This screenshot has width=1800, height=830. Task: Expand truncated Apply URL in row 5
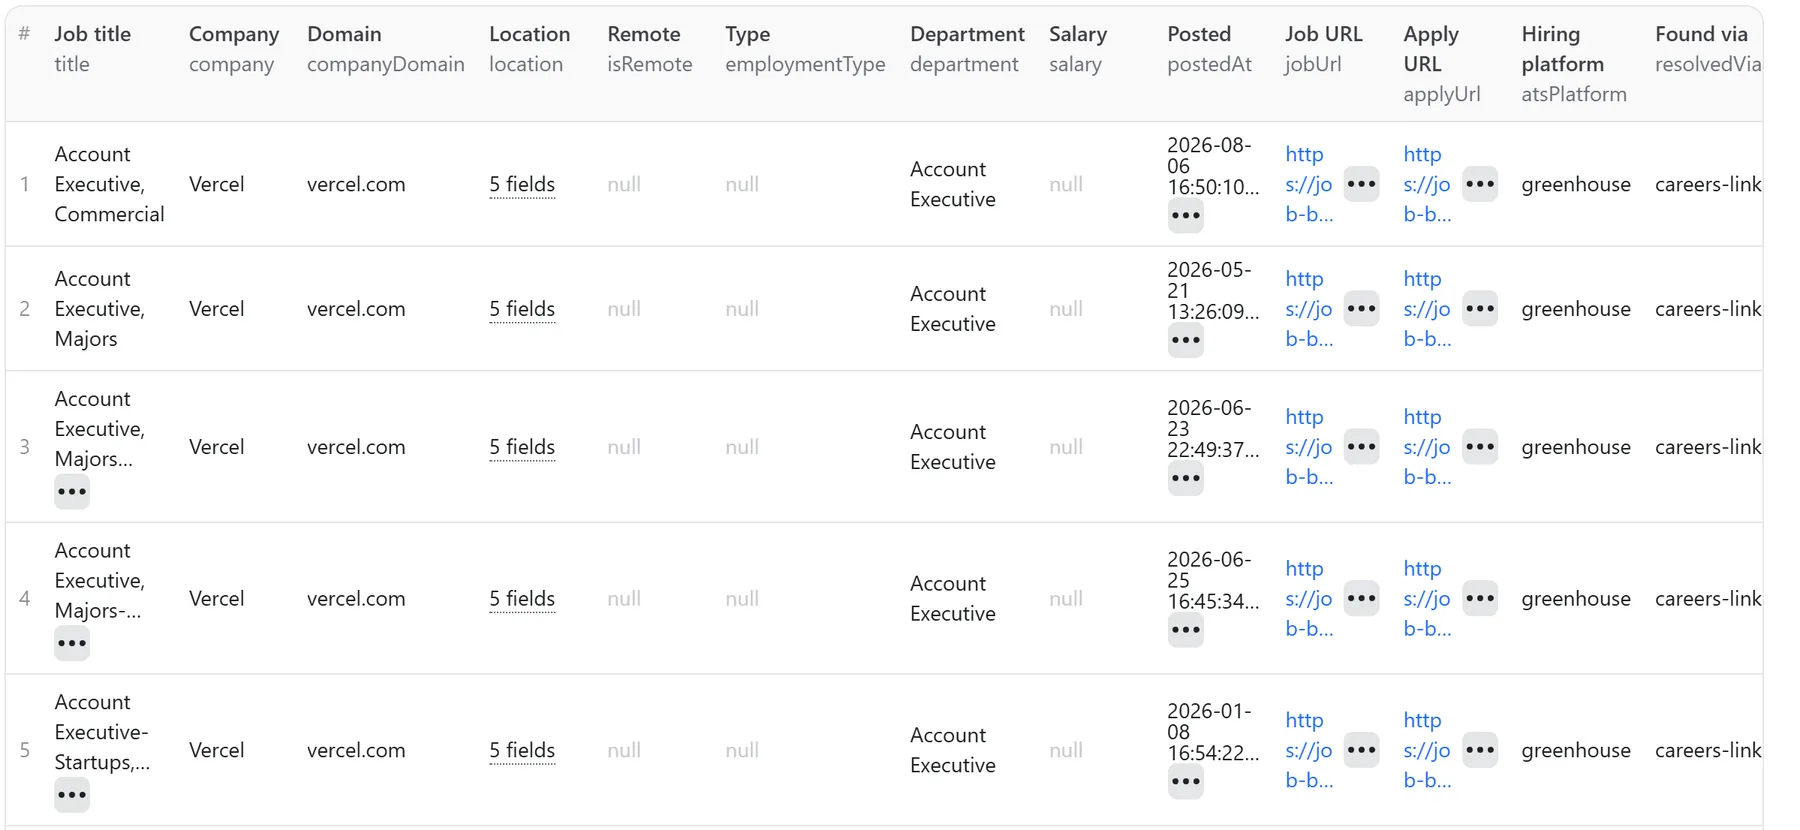(1479, 750)
